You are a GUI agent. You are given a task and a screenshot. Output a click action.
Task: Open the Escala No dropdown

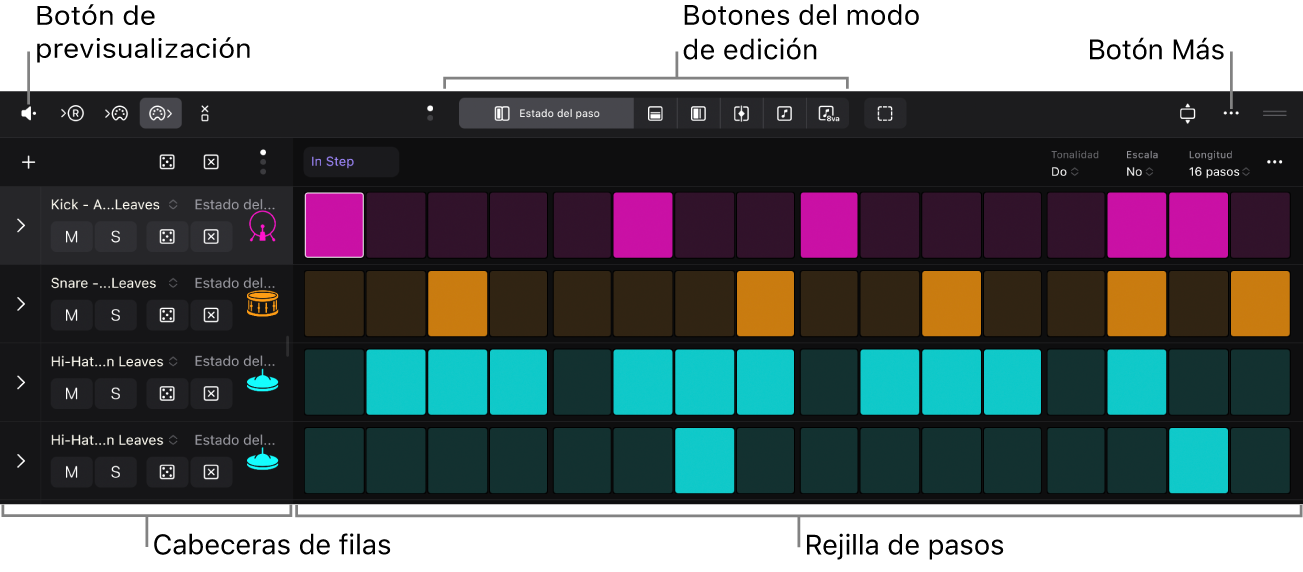point(1139,172)
